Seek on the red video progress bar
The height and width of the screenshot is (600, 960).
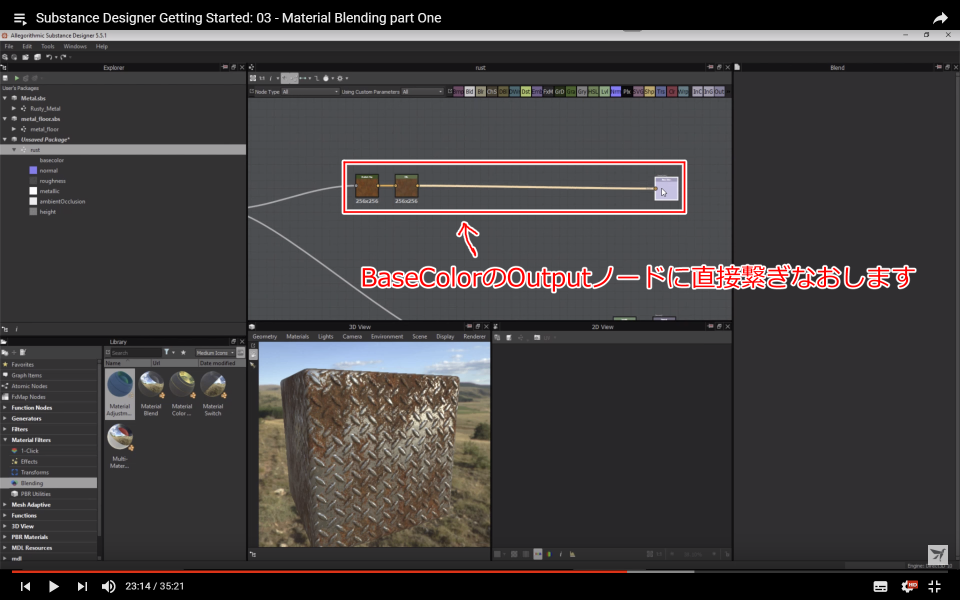[x=318, y=572]
